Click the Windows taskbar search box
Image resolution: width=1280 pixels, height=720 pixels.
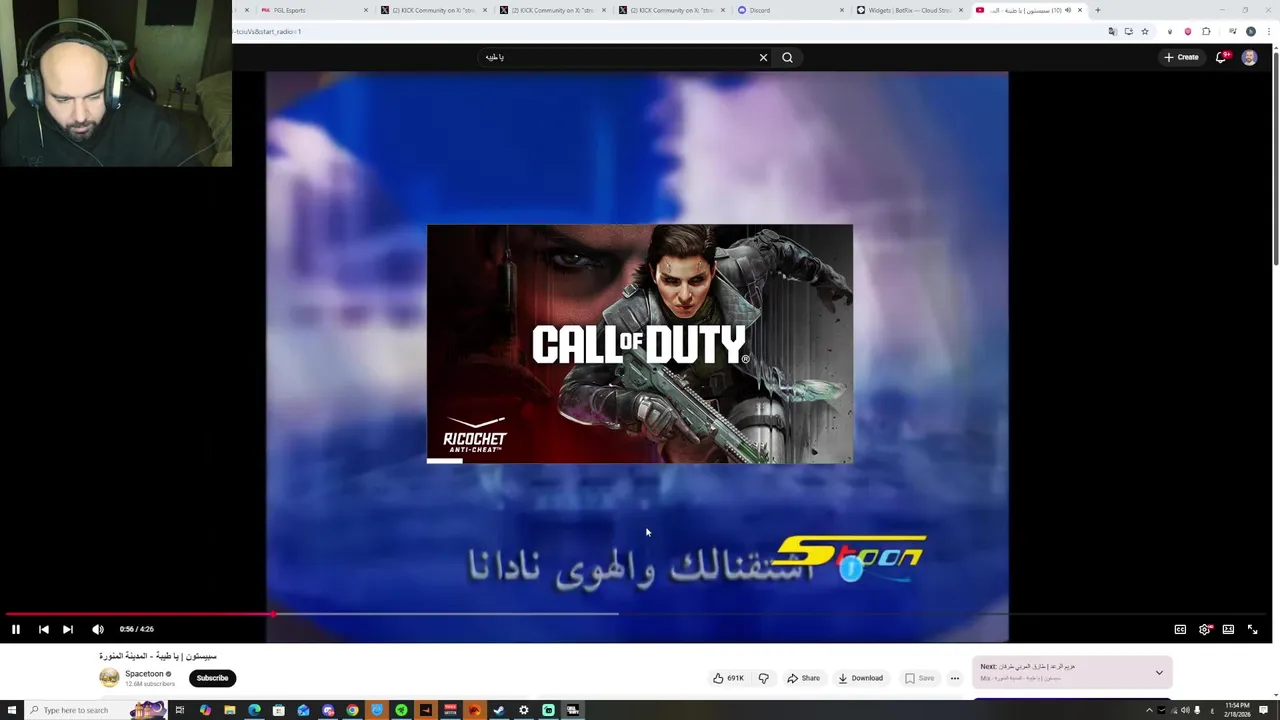(x=97, y=710)
